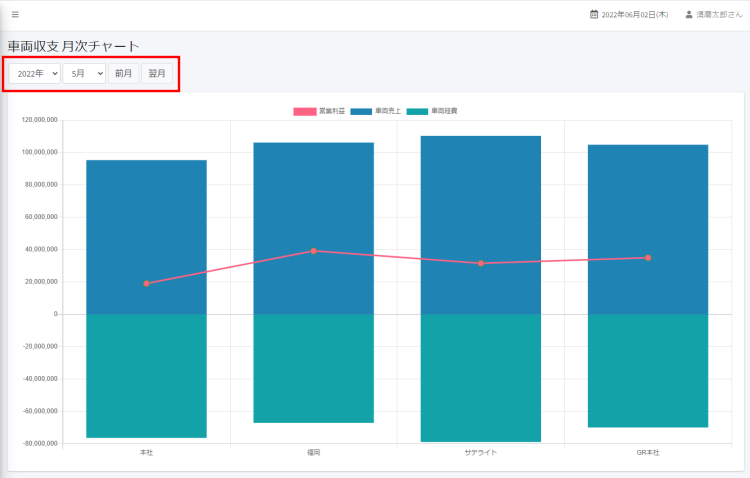This screenshot has height=478, width=750.
Task: Click the calendar icon beside the date
Action: click(594, 15)
